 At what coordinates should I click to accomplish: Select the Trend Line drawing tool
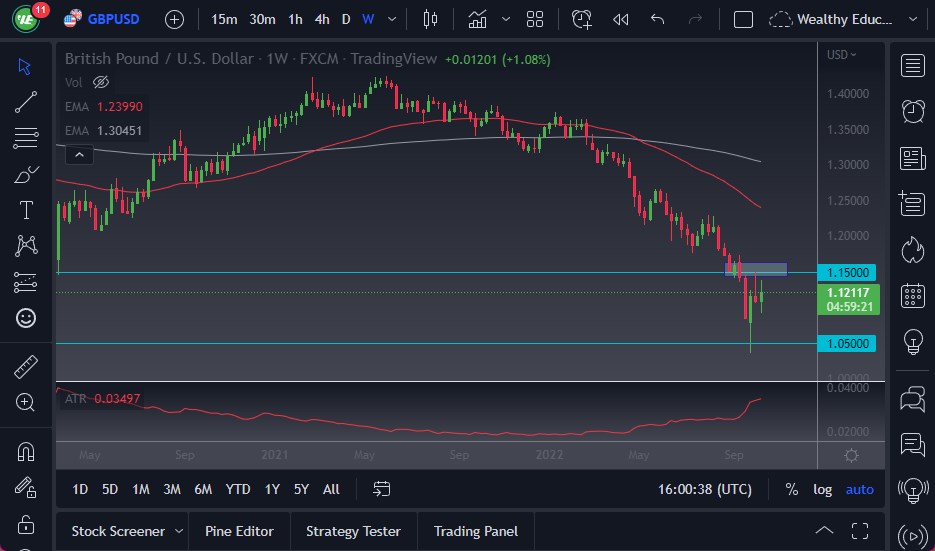pyautogui.click(x=26, y=101)
